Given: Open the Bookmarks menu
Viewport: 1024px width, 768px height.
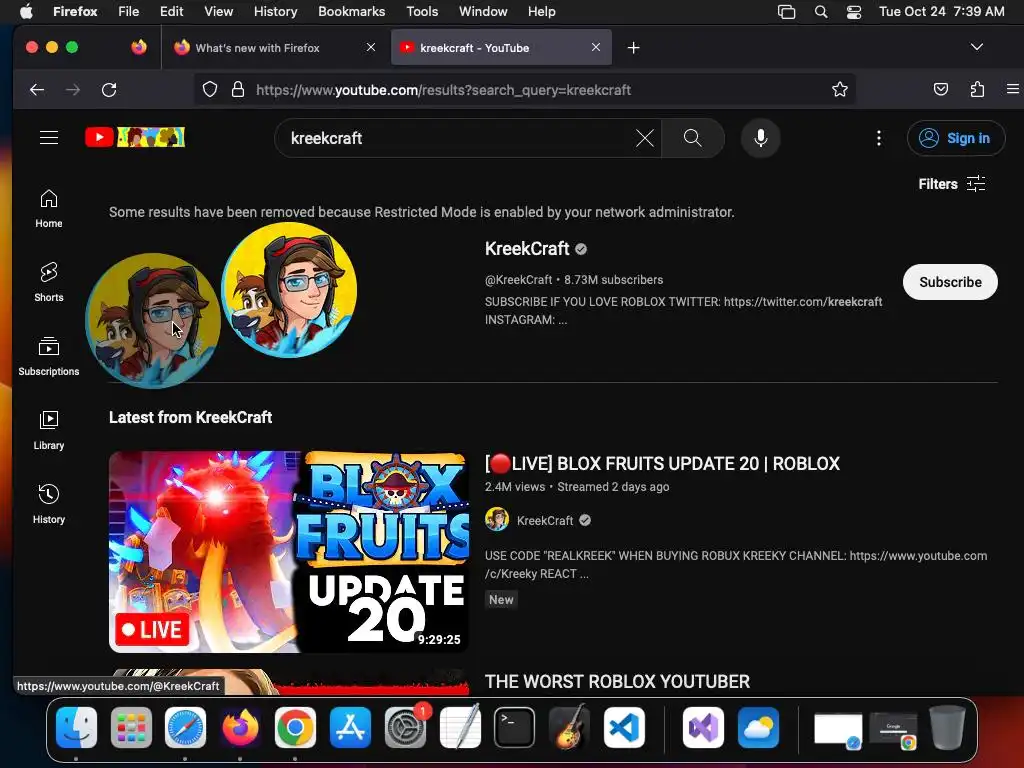Looking at the screenshot, I should [351, 12].
